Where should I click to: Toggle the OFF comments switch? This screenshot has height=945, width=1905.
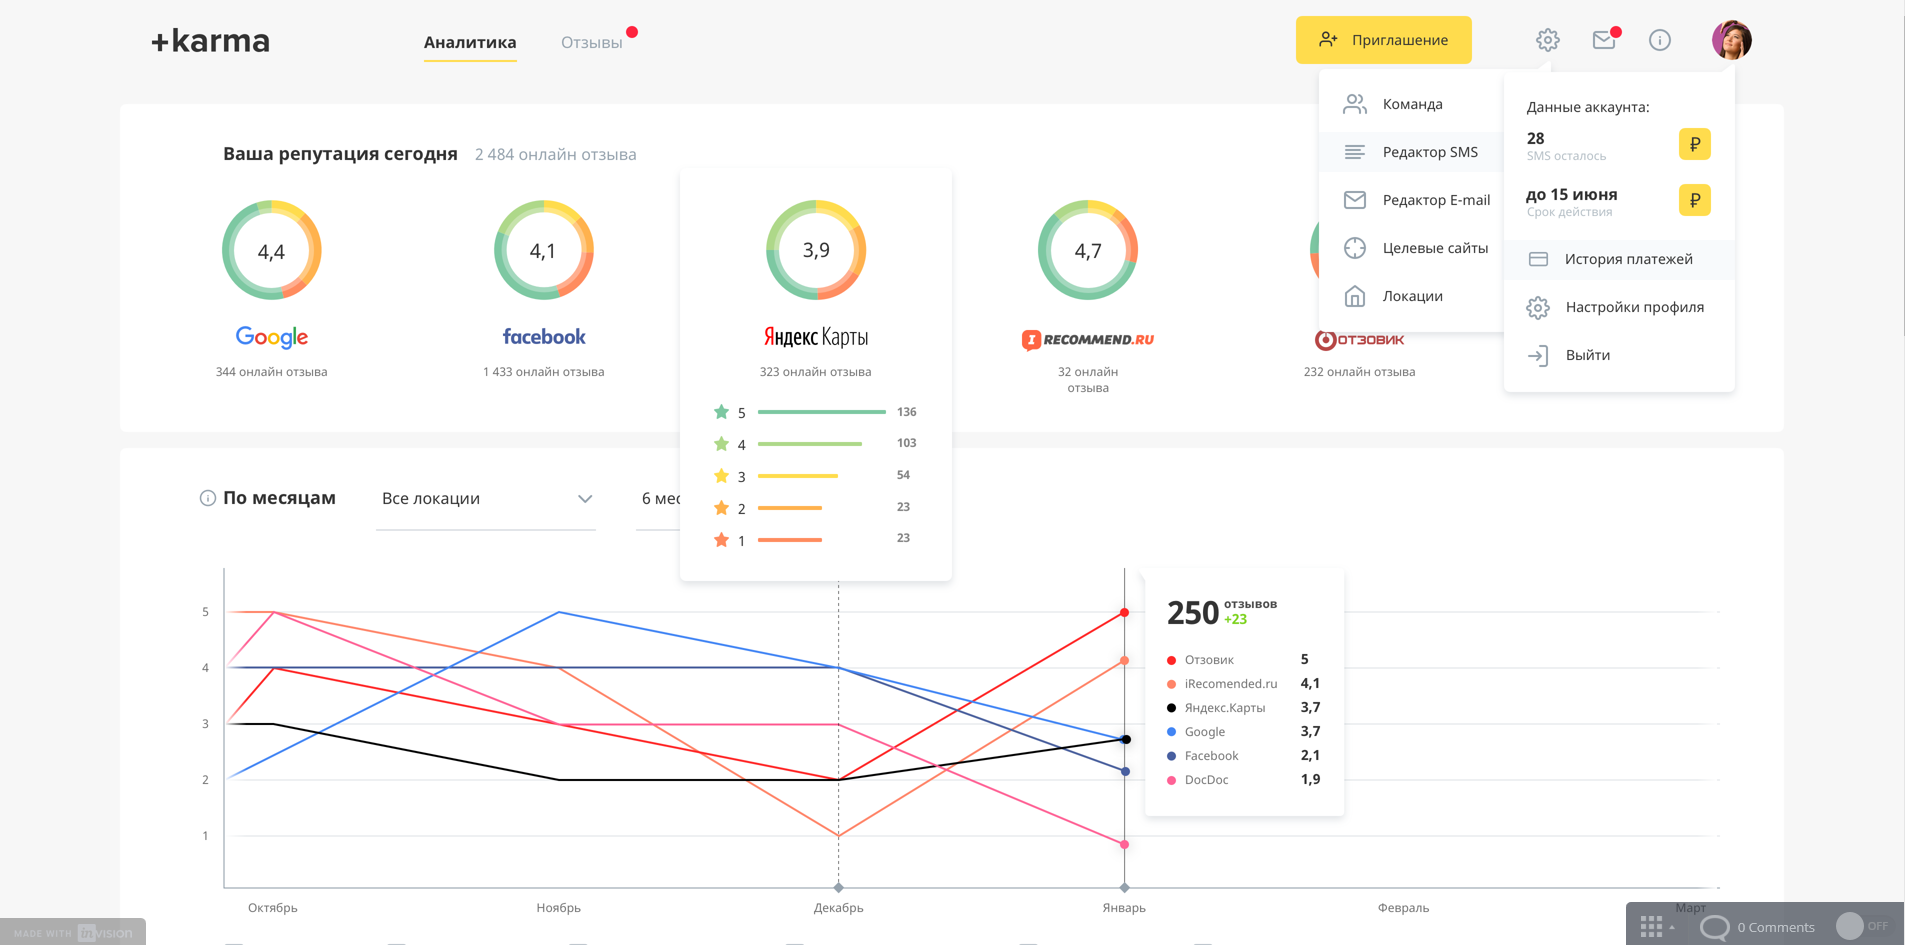tap(1862, 926)
